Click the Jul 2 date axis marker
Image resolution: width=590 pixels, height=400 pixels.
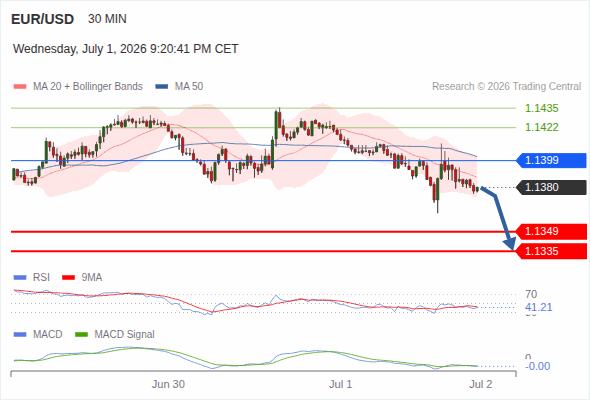coord(481,384)
